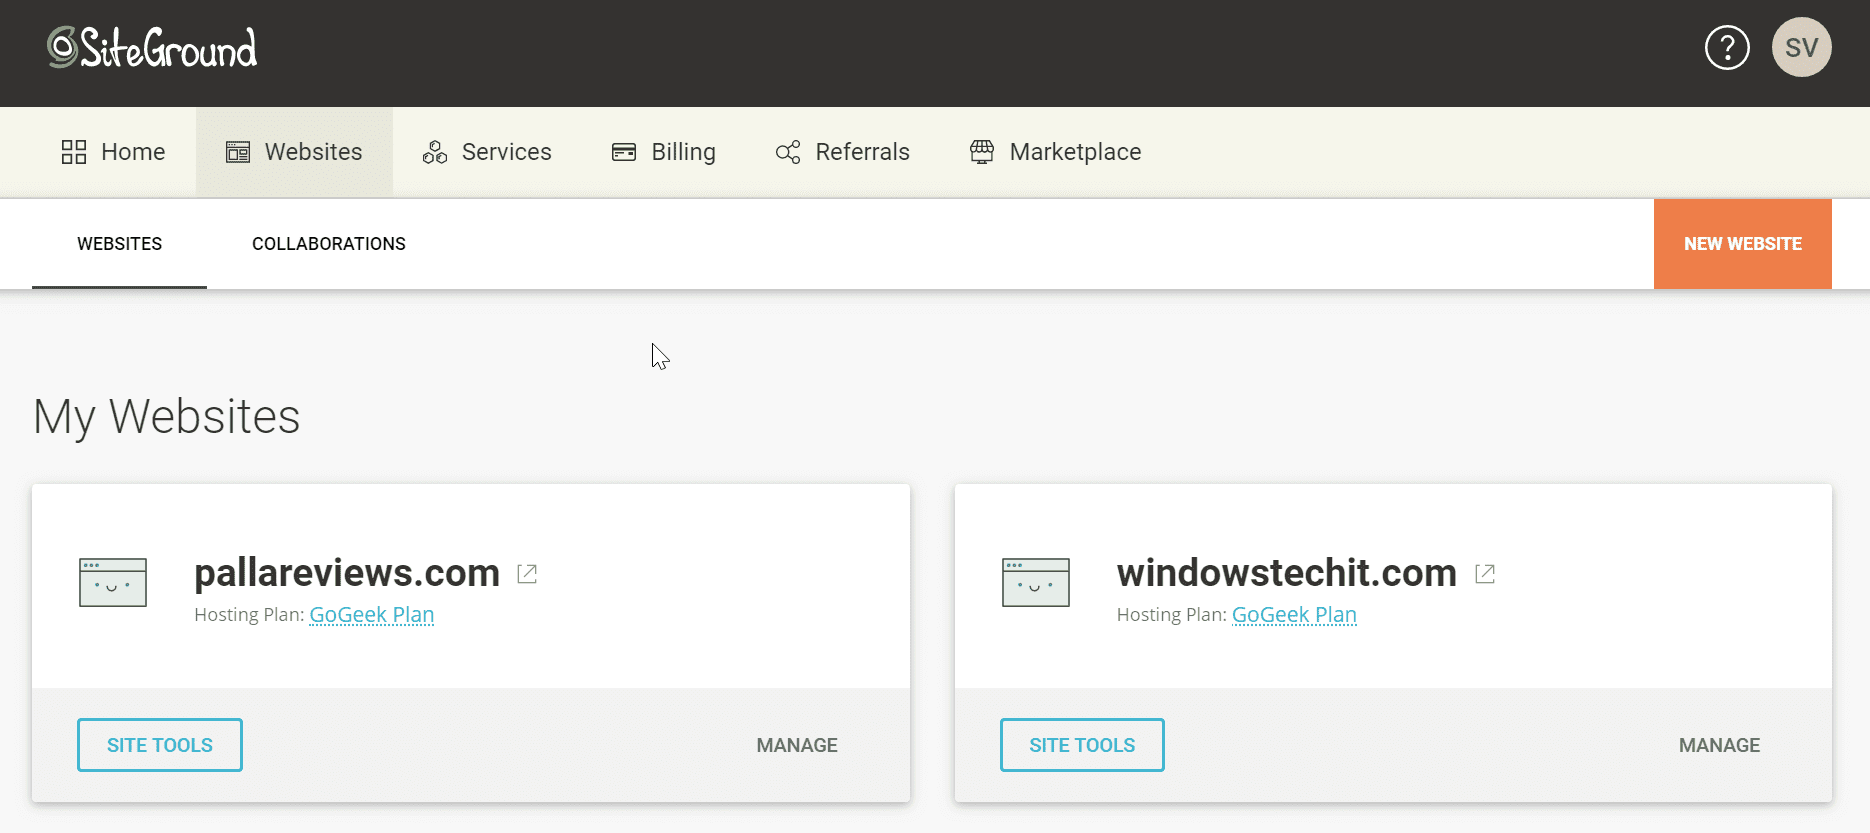The height and width of the screenshot is (833, 1870).
Task: Open GoGeek Plan link under windowstechit.com
Action: tap(1294, 615)
